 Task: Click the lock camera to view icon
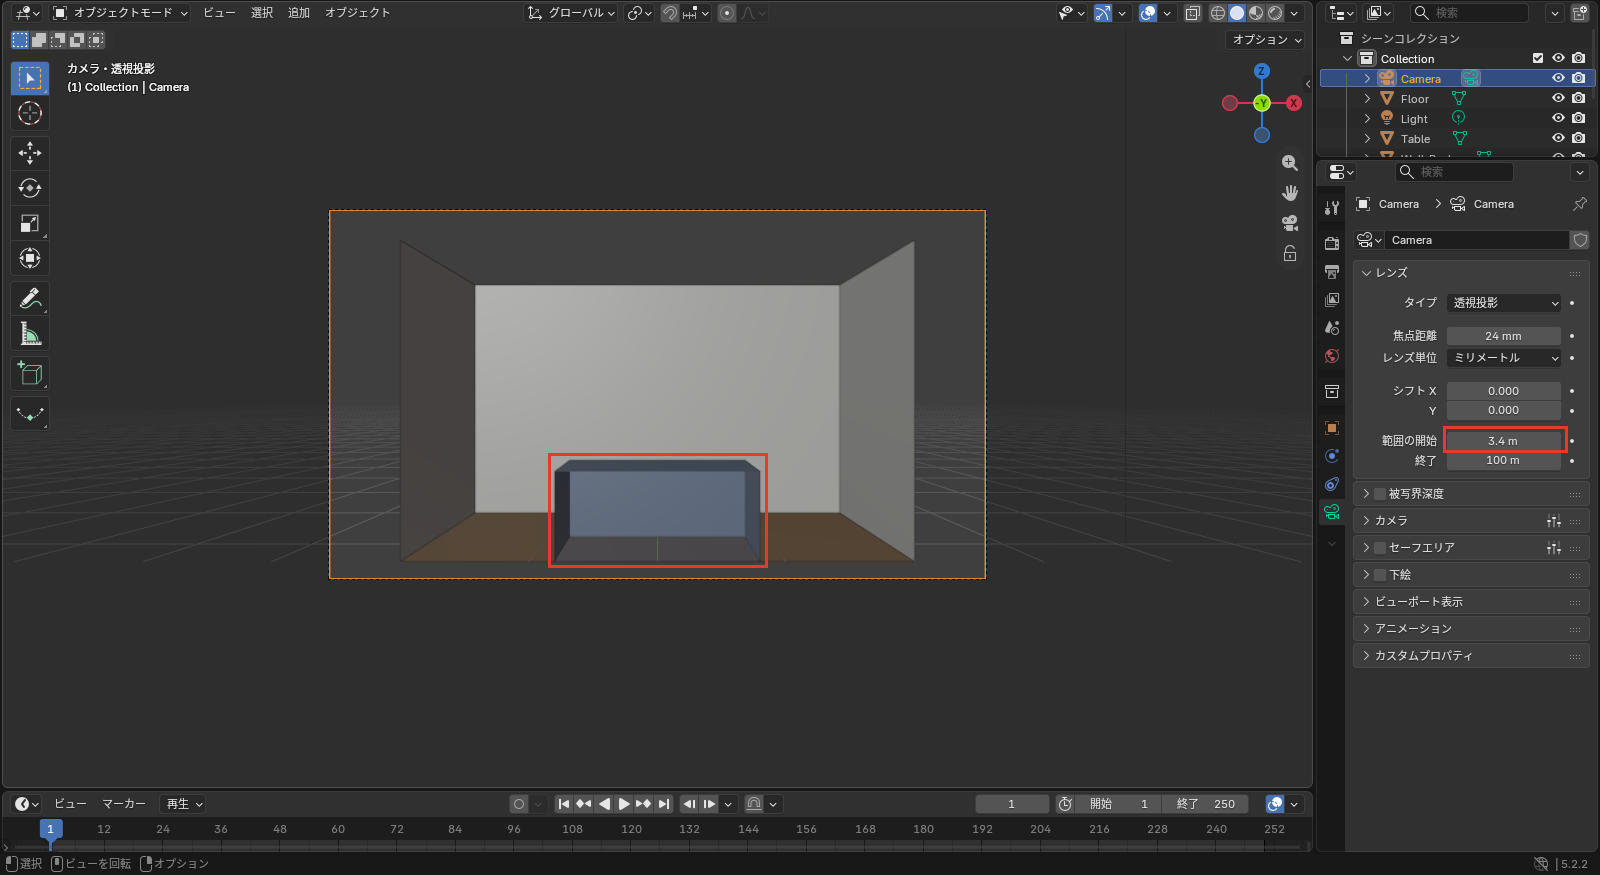point(1290,253)
